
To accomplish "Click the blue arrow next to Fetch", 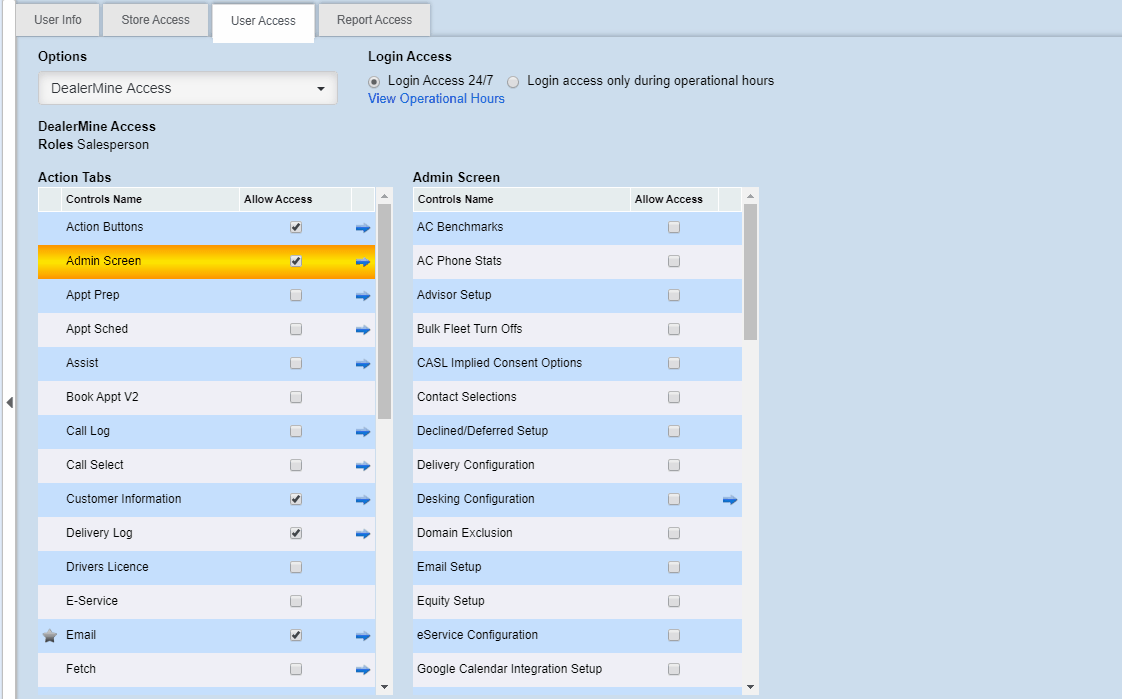I will point(362,670).
